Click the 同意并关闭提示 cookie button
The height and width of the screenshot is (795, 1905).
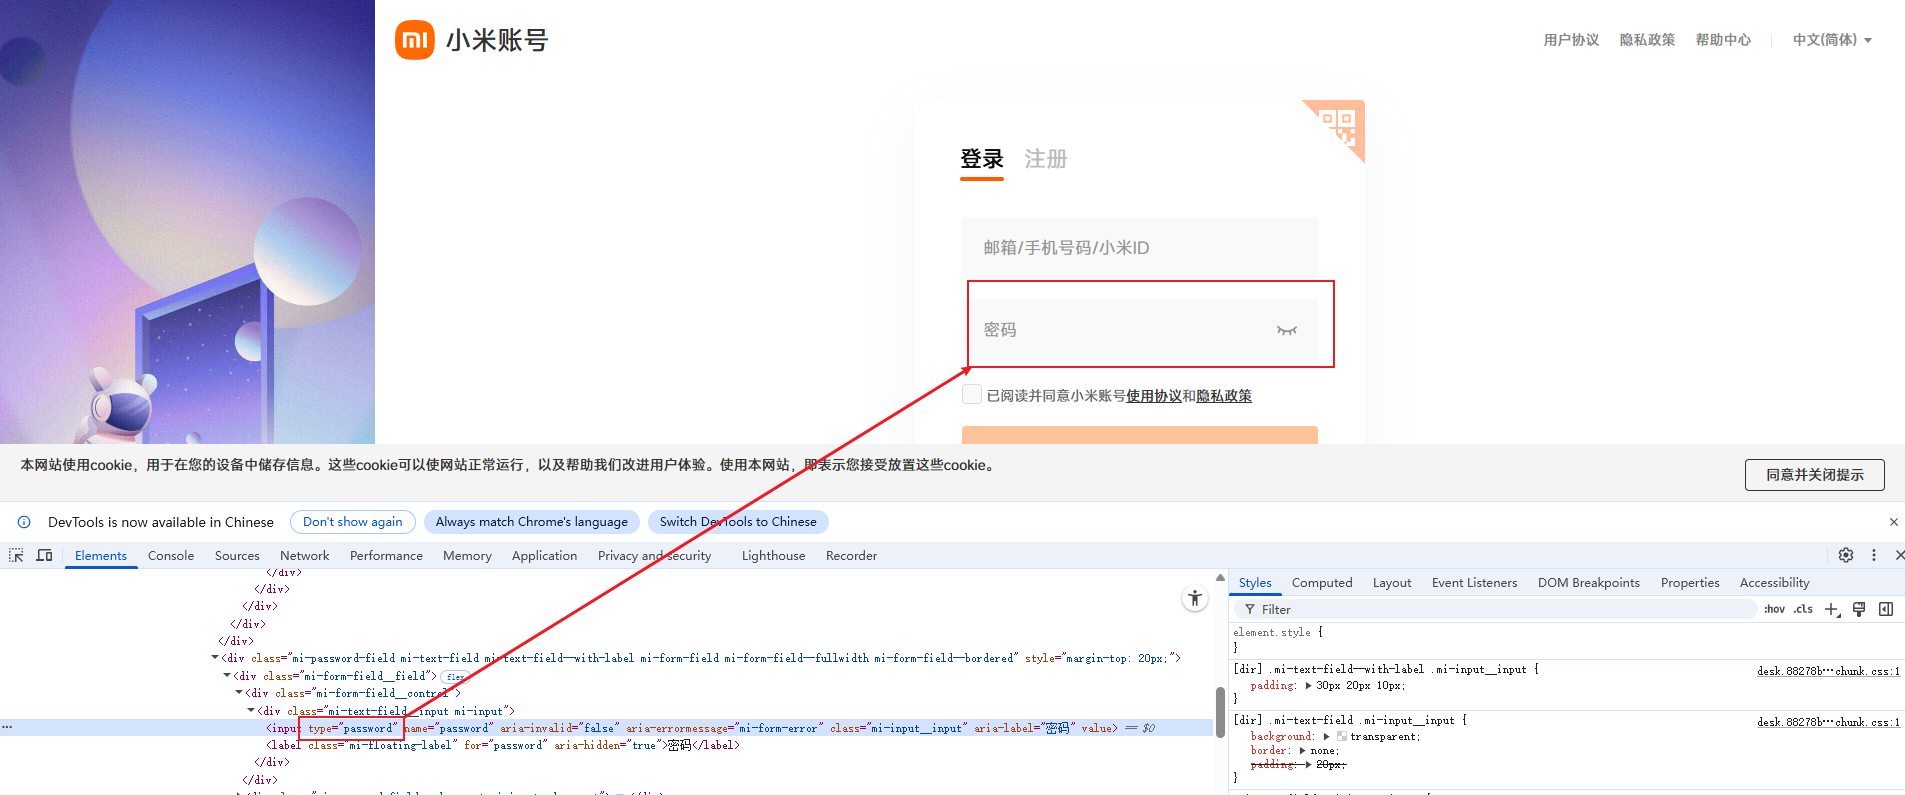click(1815, 475)
